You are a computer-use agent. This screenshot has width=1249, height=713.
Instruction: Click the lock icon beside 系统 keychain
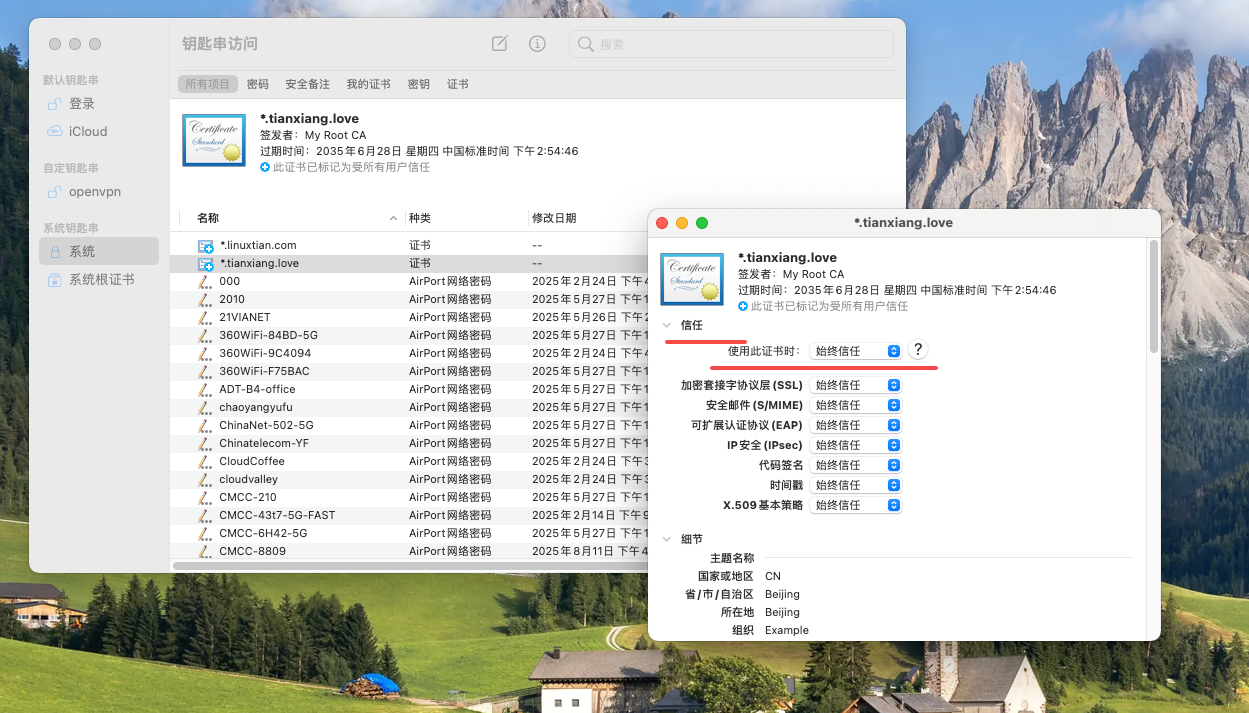55,252
